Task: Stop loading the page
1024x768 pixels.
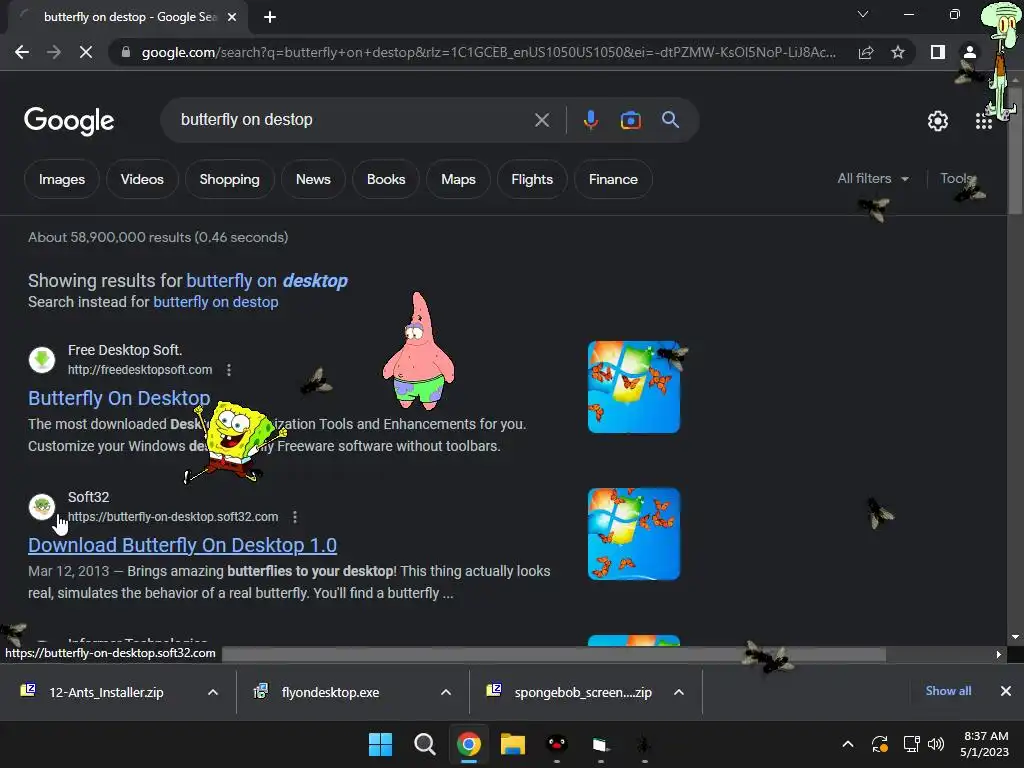Action: pos(86,52)
